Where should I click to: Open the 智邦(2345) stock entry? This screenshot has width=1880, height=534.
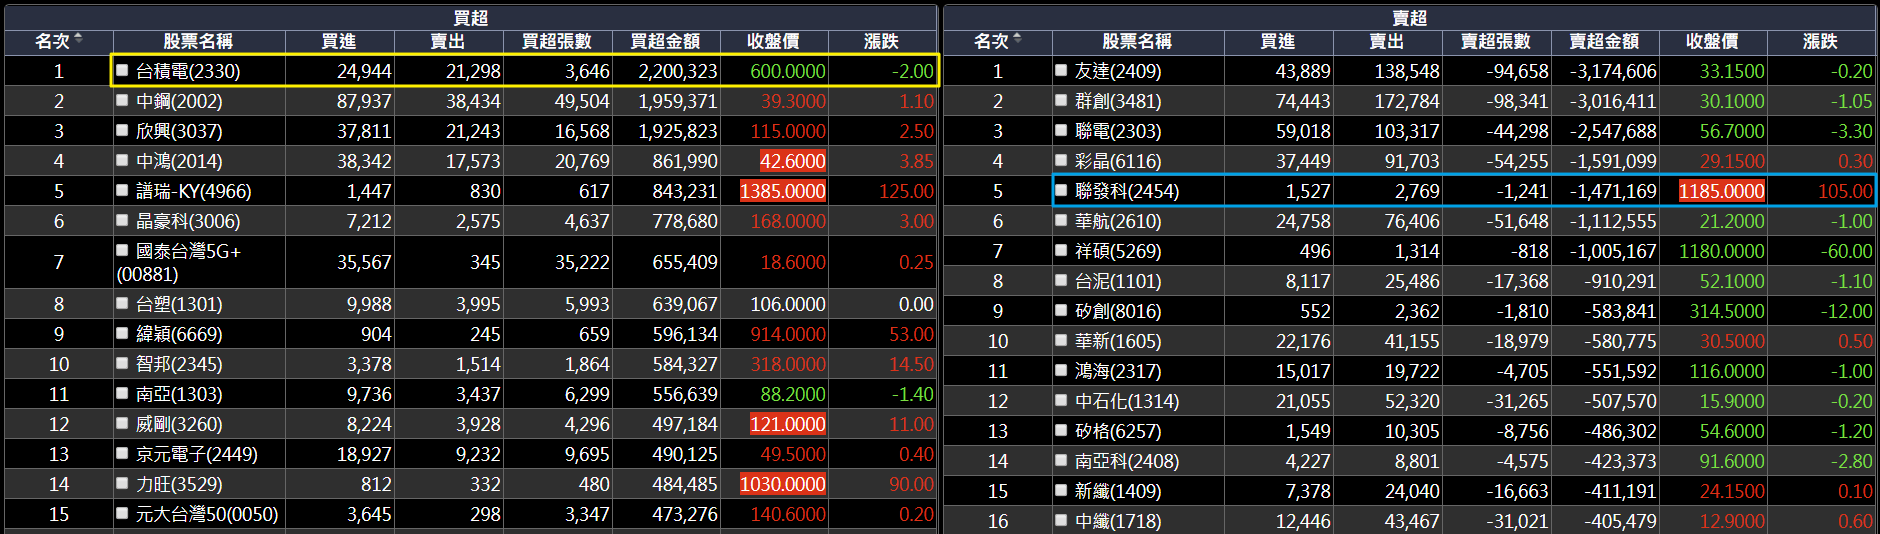pos(179,364)
